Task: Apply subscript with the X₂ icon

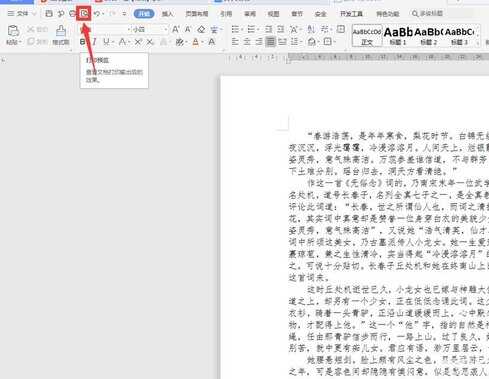Action: [150, 42]
